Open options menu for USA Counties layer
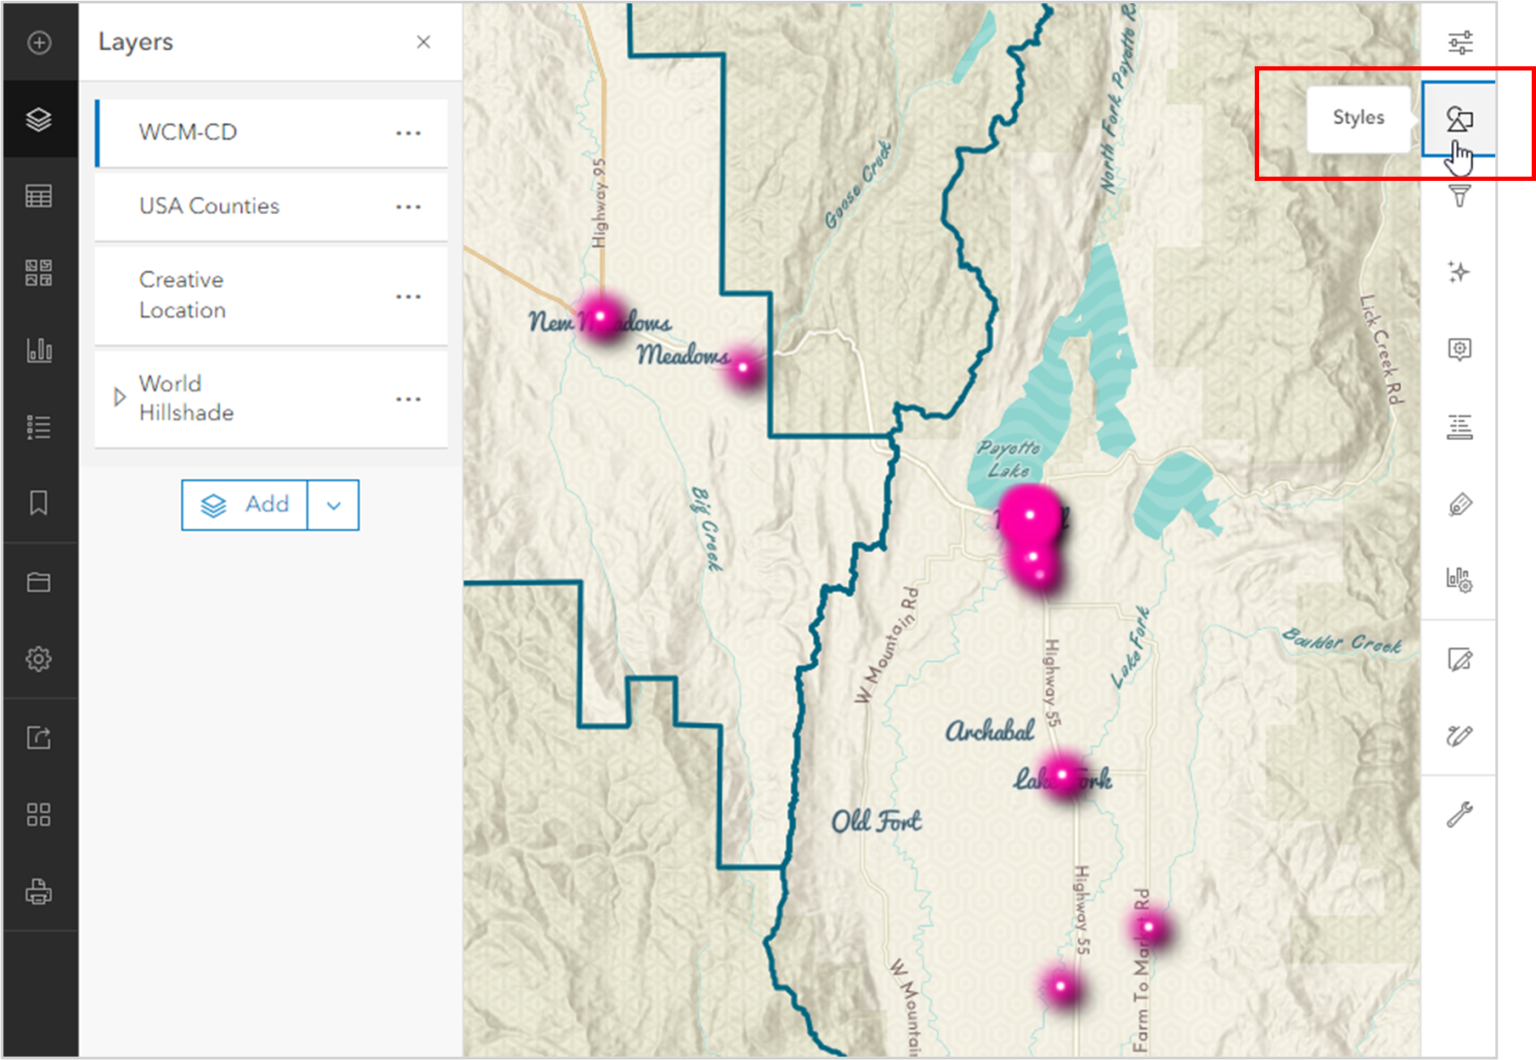 [408, 206]
